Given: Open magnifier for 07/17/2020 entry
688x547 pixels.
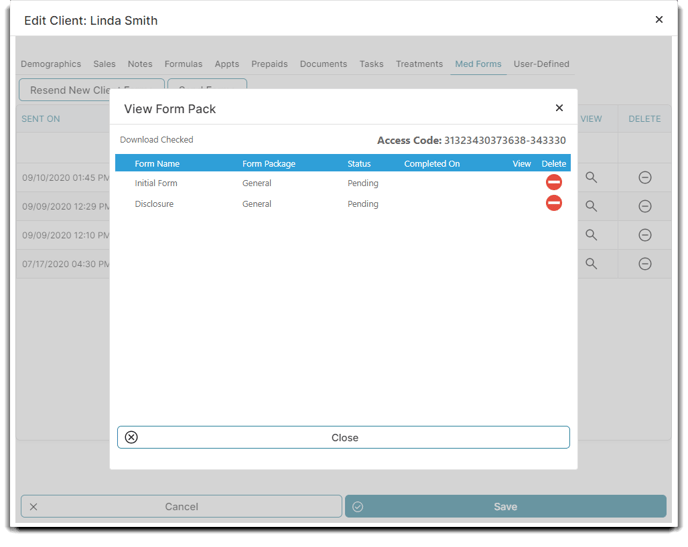Looking at the screenshot, I should (591, 264).
